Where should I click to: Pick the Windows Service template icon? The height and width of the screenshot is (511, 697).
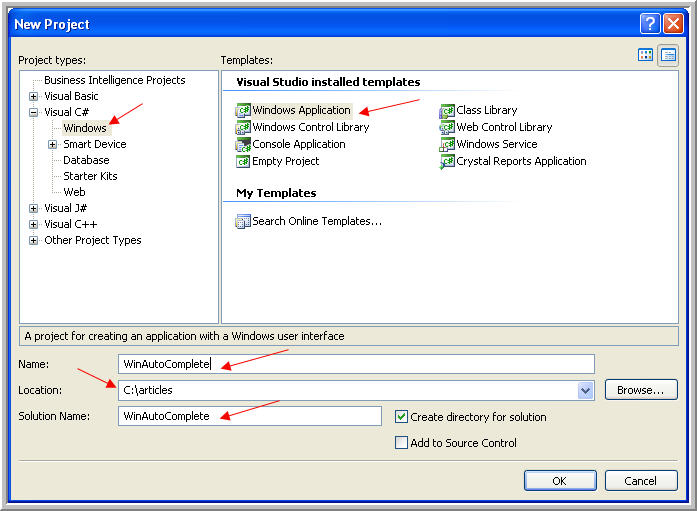[x=447, y=144]
